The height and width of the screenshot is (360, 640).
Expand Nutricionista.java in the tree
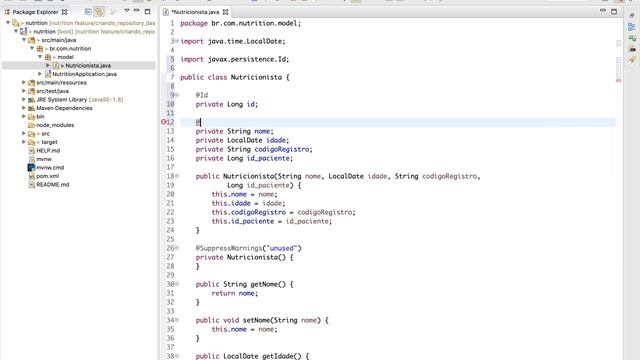click(48, 65)
